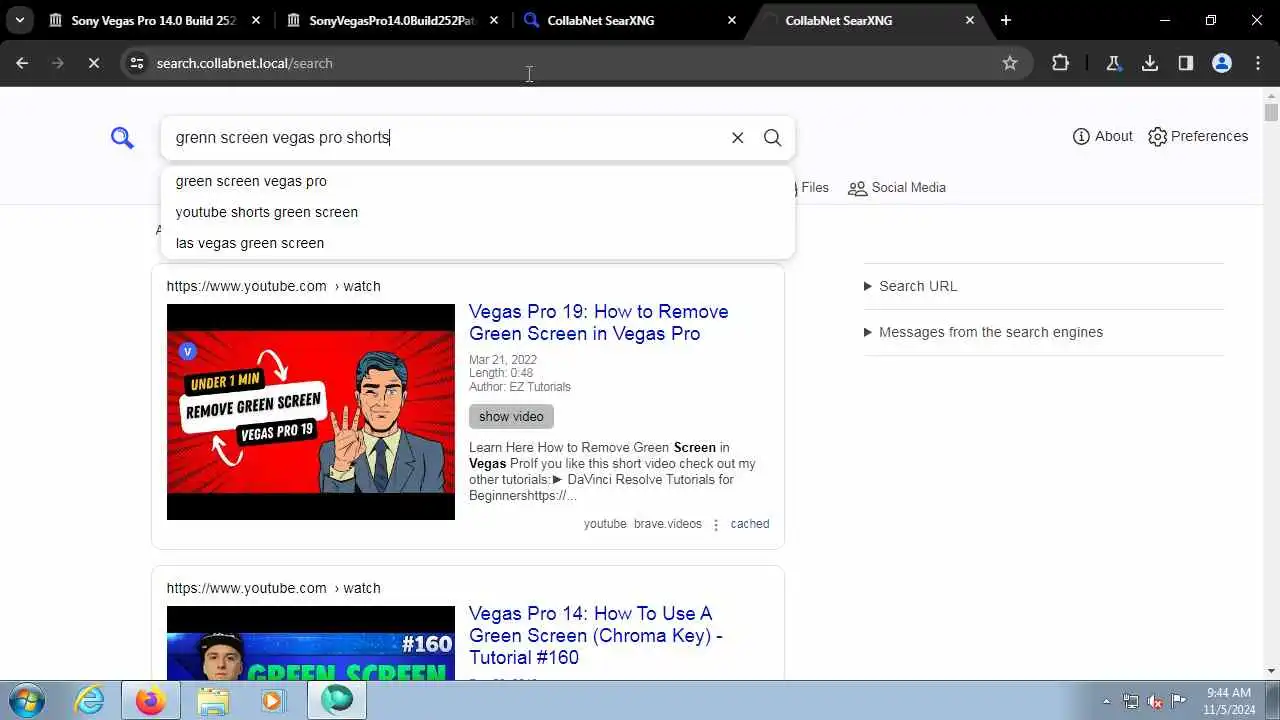Click the search query input field
This screenshot has width=1280, height=720.
pos(446,137)
